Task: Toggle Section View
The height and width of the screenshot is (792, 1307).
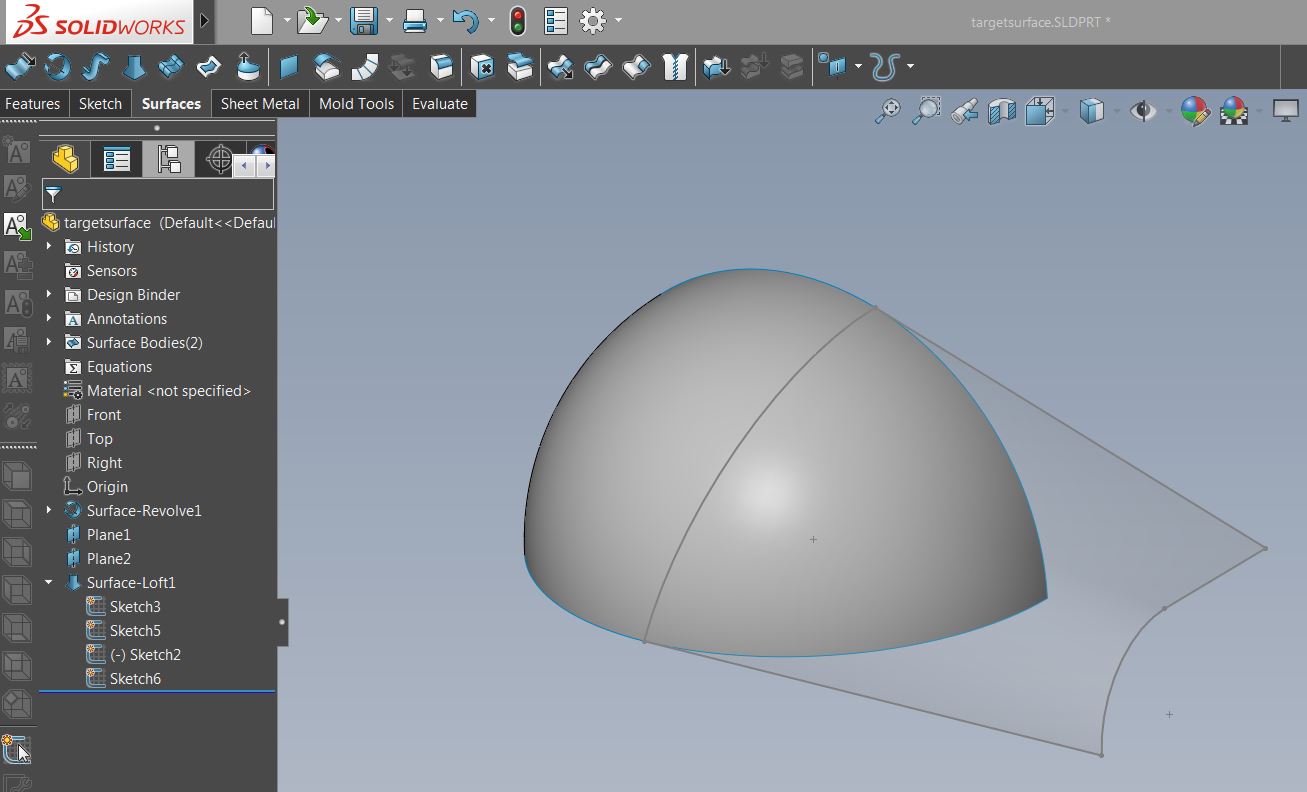Action: pyautogui.click(x=1002, y=111)
